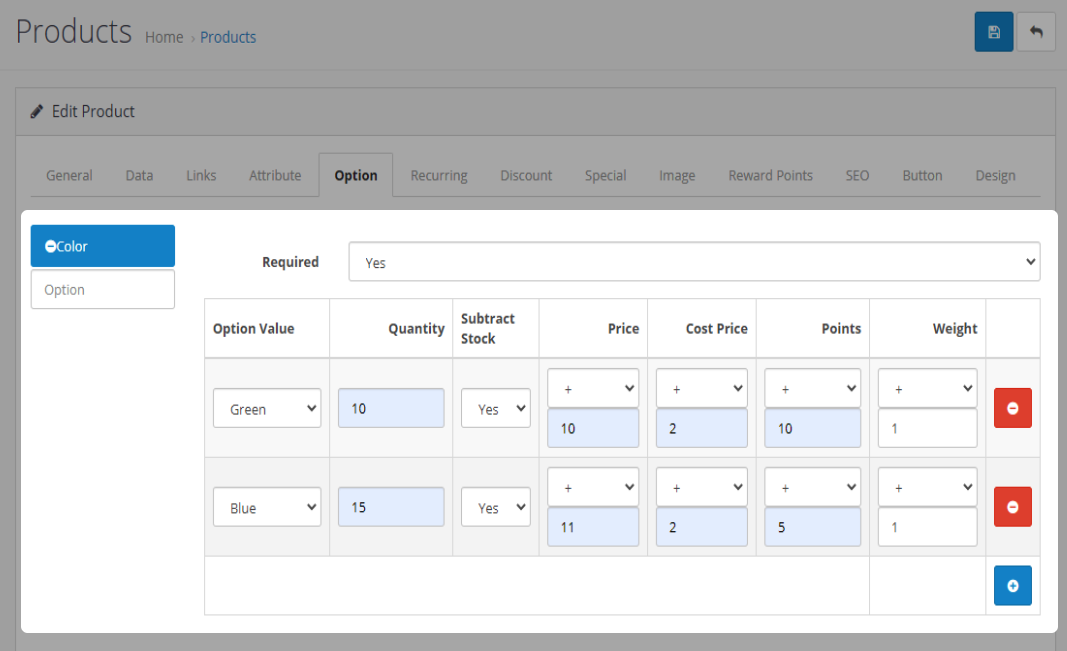The height and width of the screenshot is (651, 1067).
Task: Open the Green option value dropdown
Action: coord(267,408)
